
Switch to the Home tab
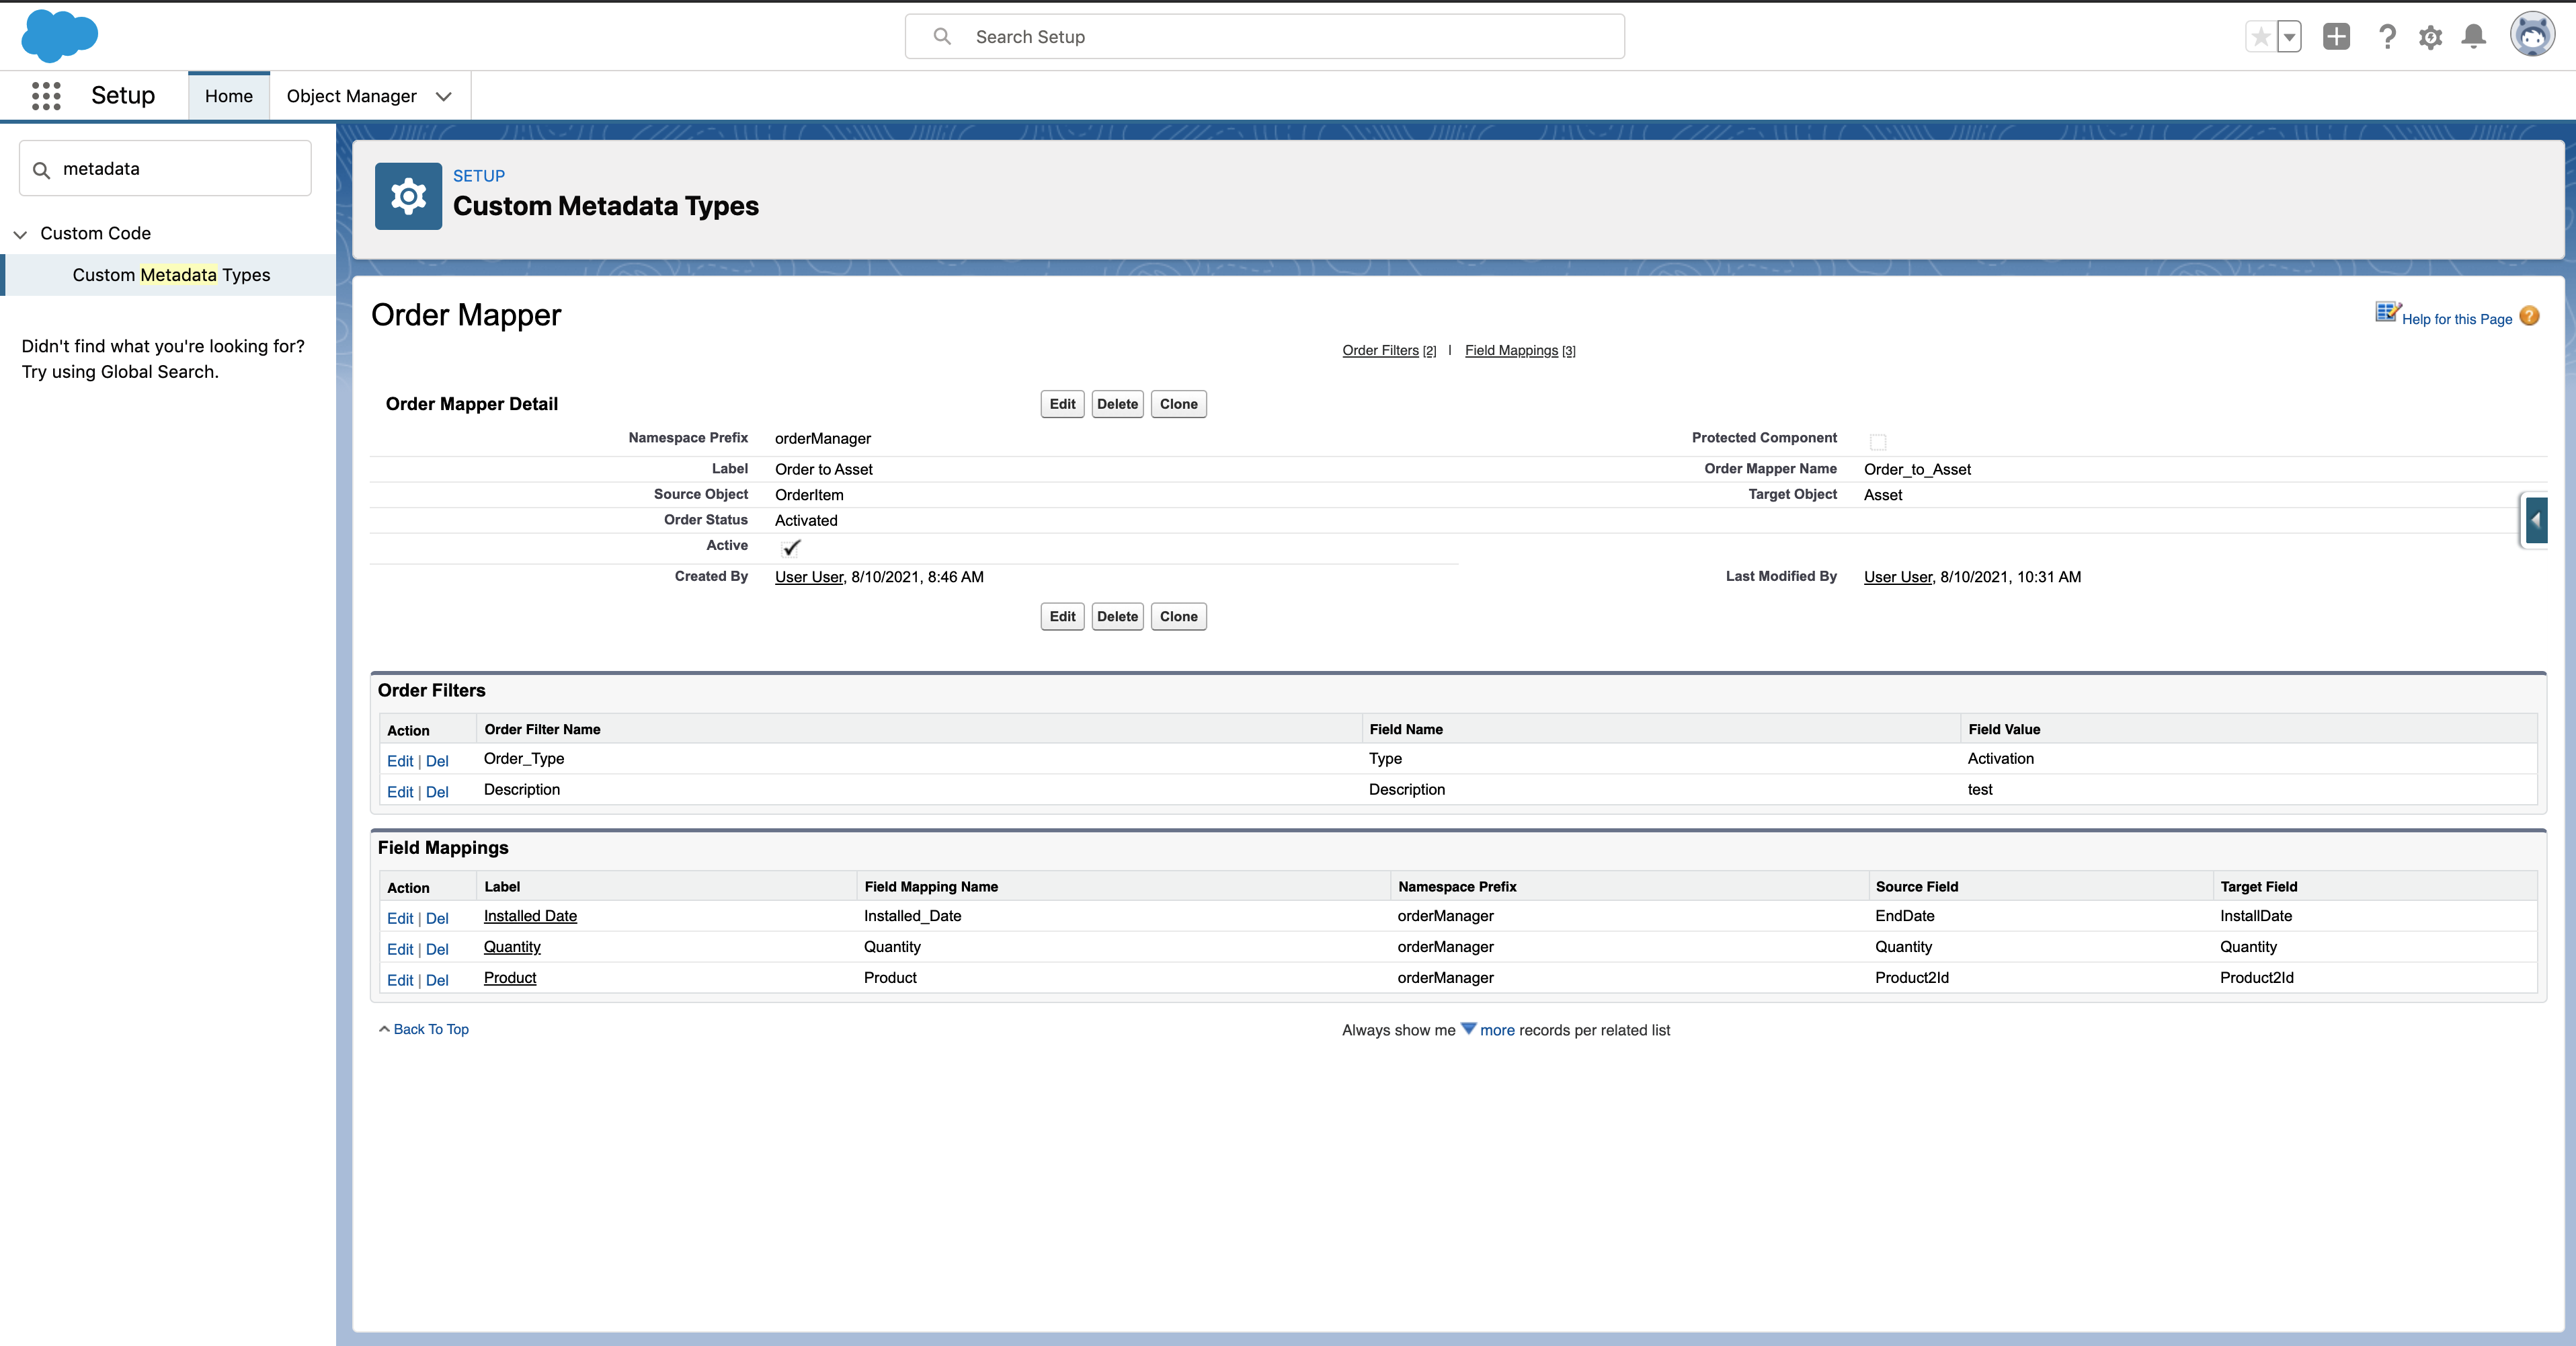[228, 96]
